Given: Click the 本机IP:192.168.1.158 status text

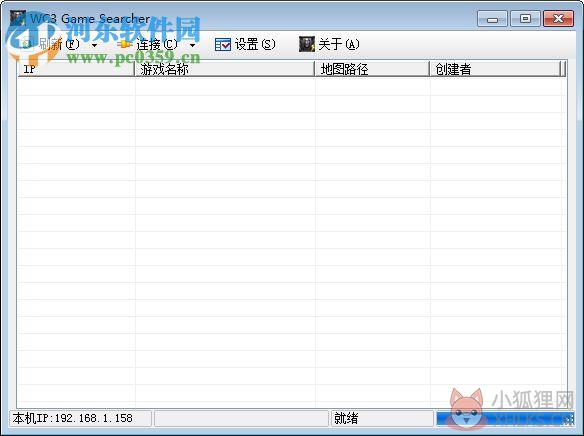Looking at the screenshot, I should point(73,418).
